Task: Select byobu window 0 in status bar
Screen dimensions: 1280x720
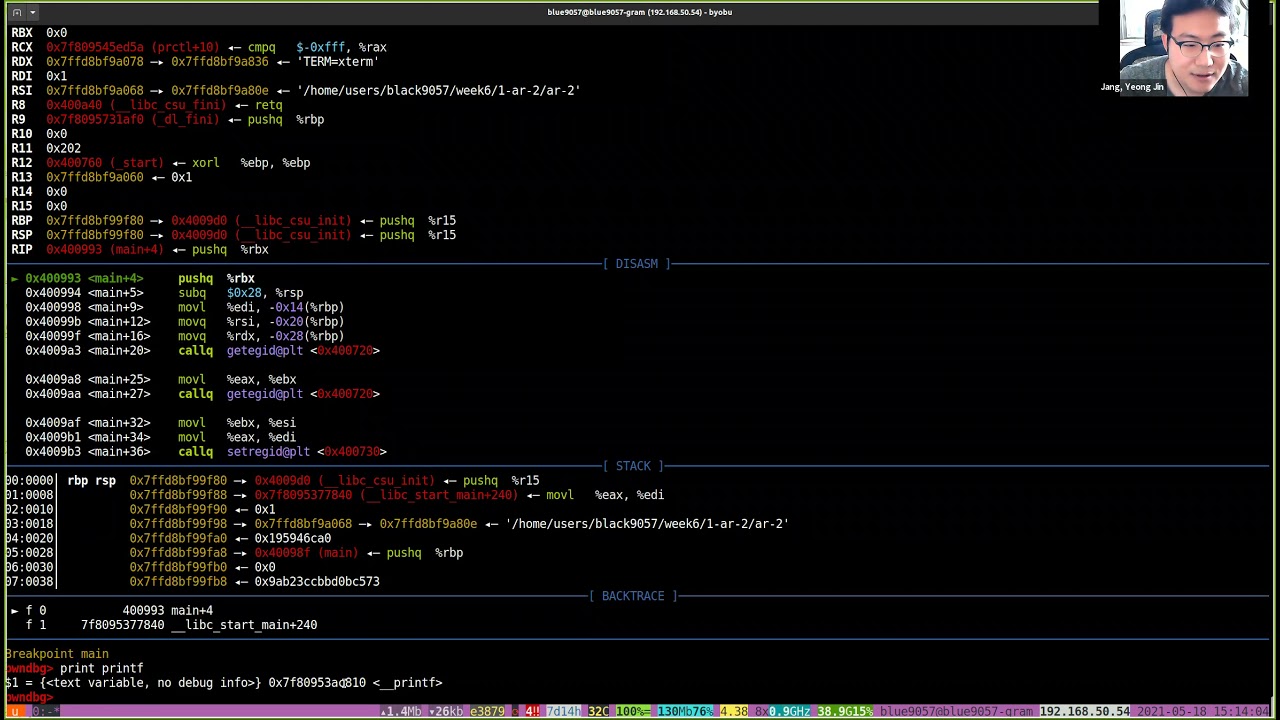Action: tap(45, 711)
